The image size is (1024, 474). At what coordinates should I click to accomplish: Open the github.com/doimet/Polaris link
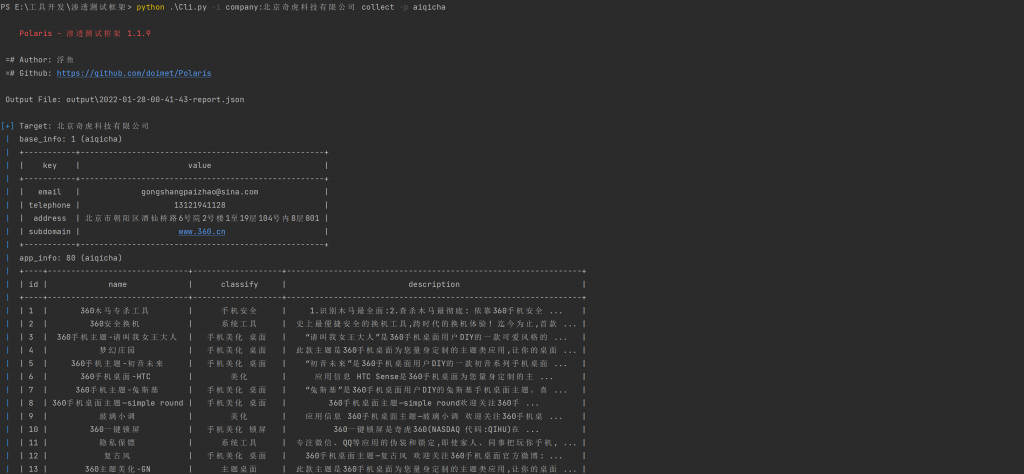tap(134, 73)
